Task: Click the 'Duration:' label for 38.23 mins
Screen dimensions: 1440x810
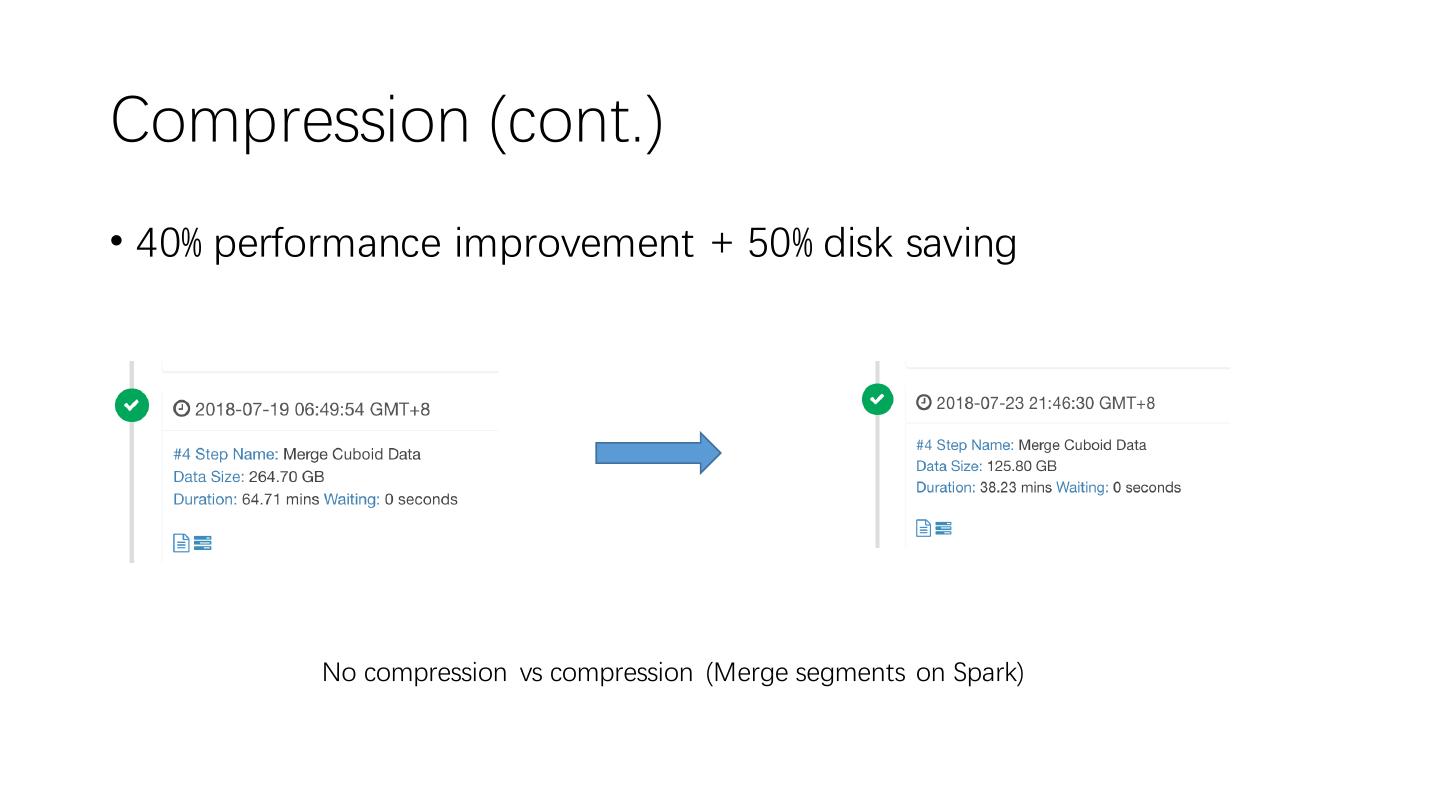Action: (x=945, y=488)
